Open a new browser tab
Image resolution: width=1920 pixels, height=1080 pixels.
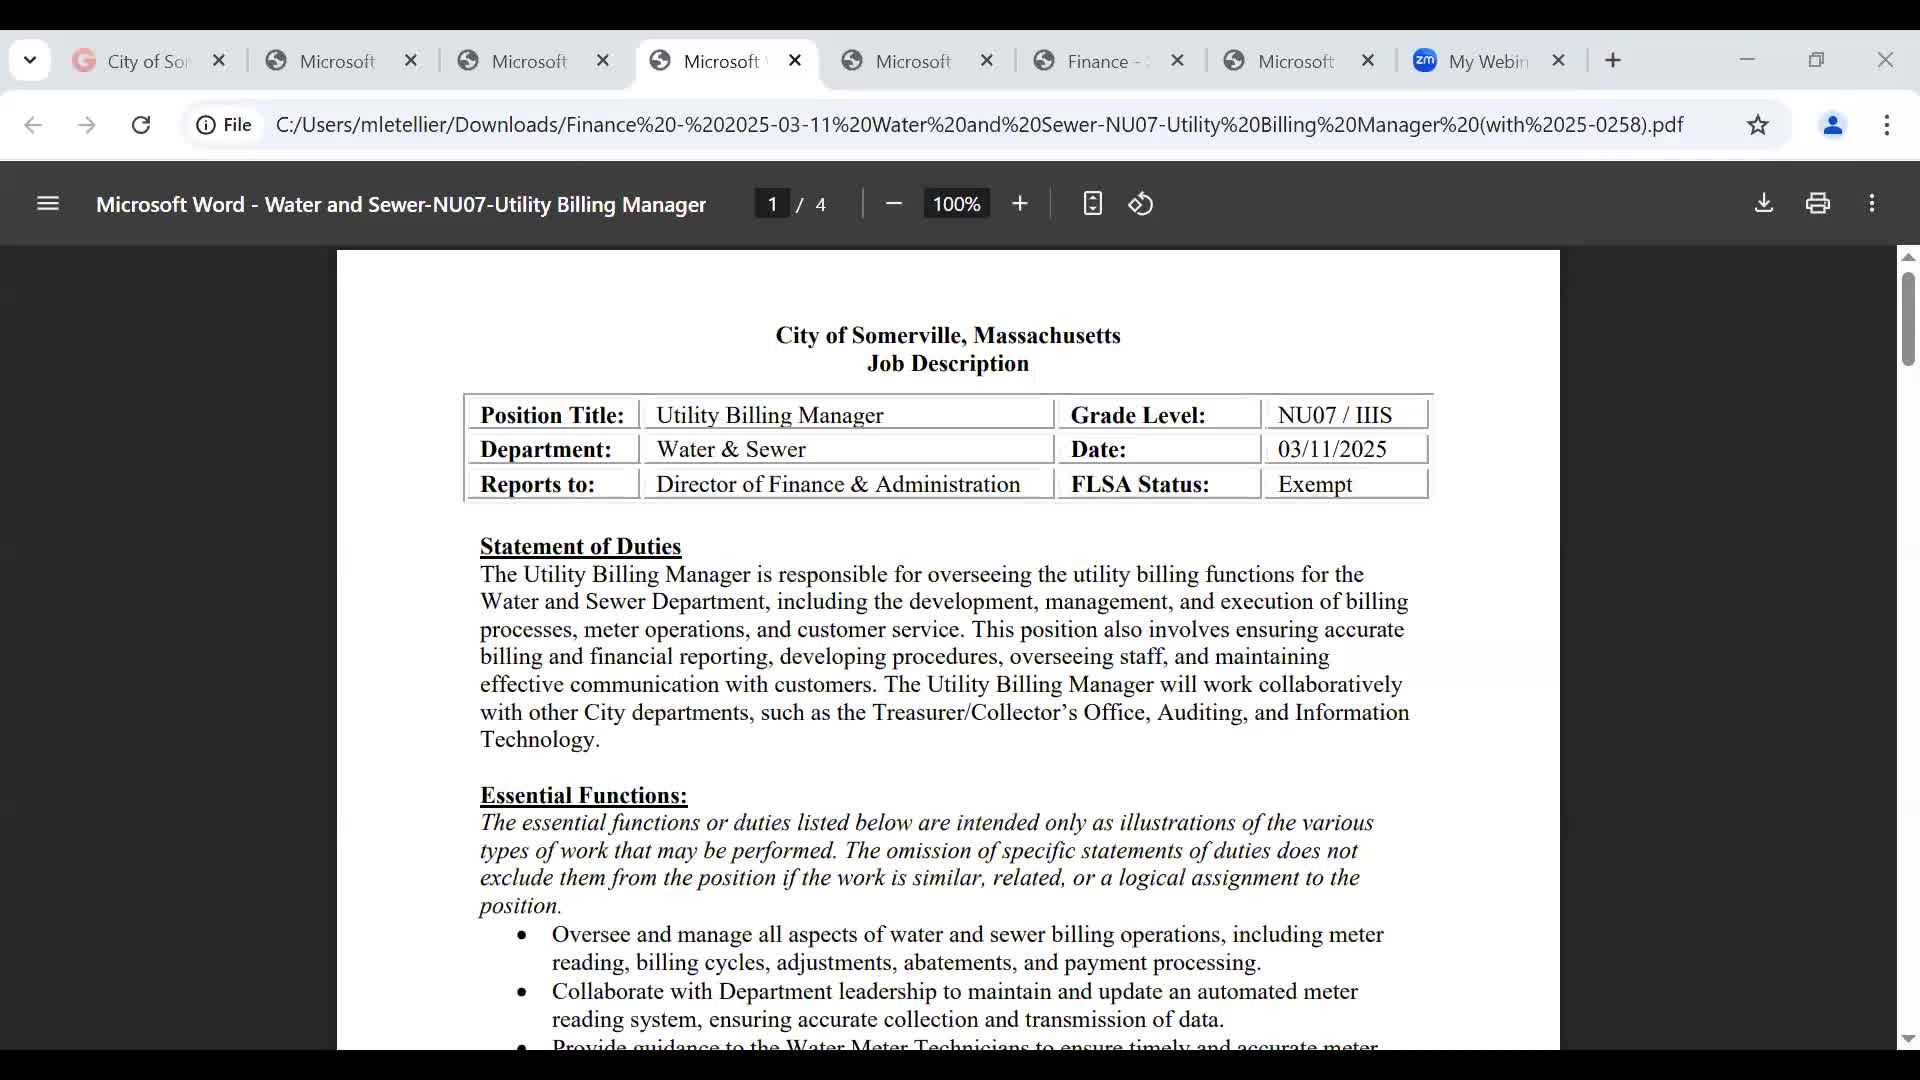click(x=1613, y=61)
